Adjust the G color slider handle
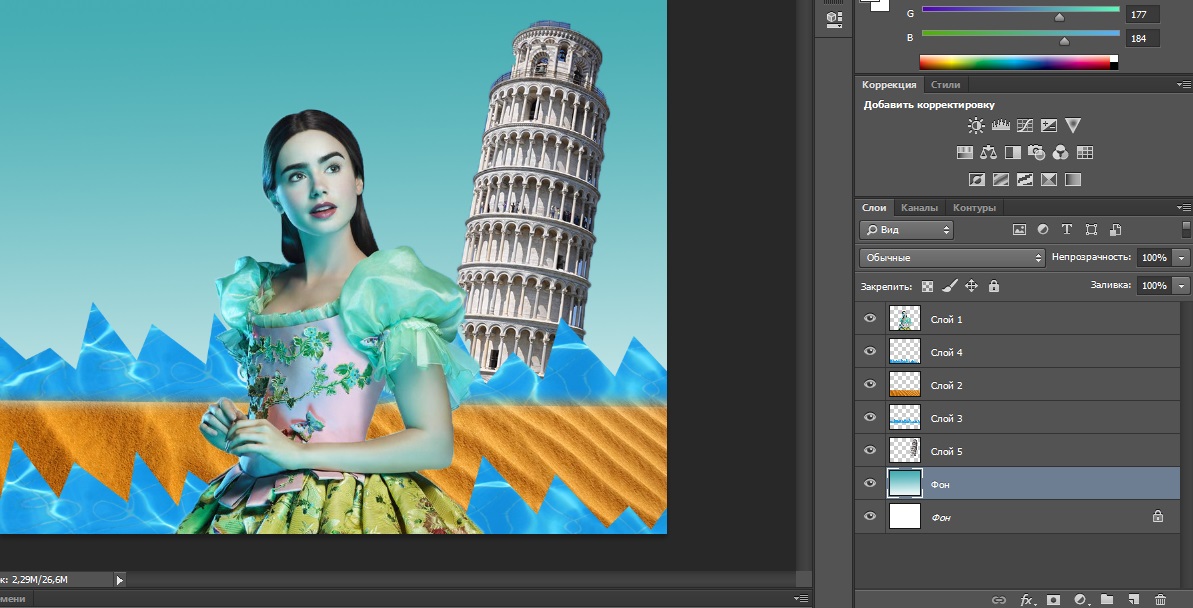This screenshot has height=608, width=1193. (1059, 17)
